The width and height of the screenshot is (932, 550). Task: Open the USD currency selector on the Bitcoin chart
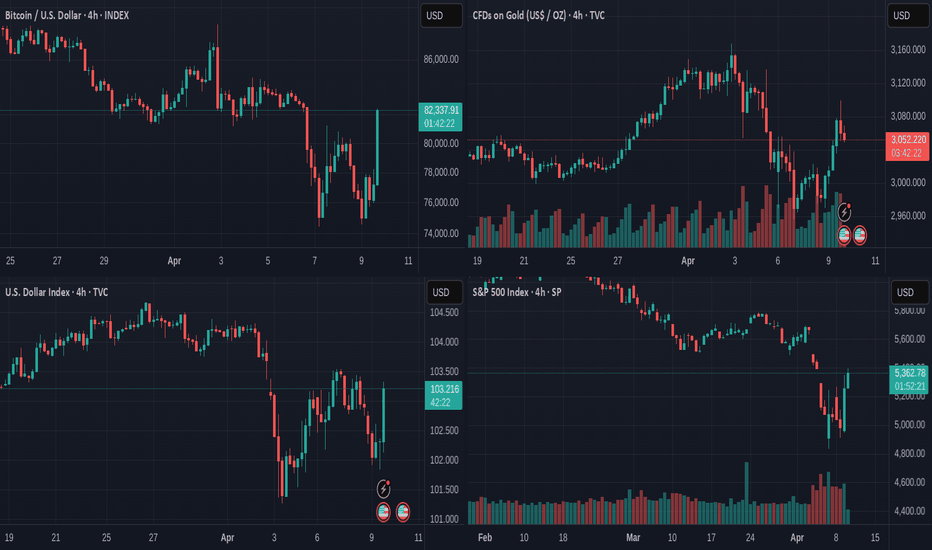click(x=441, y=15)
